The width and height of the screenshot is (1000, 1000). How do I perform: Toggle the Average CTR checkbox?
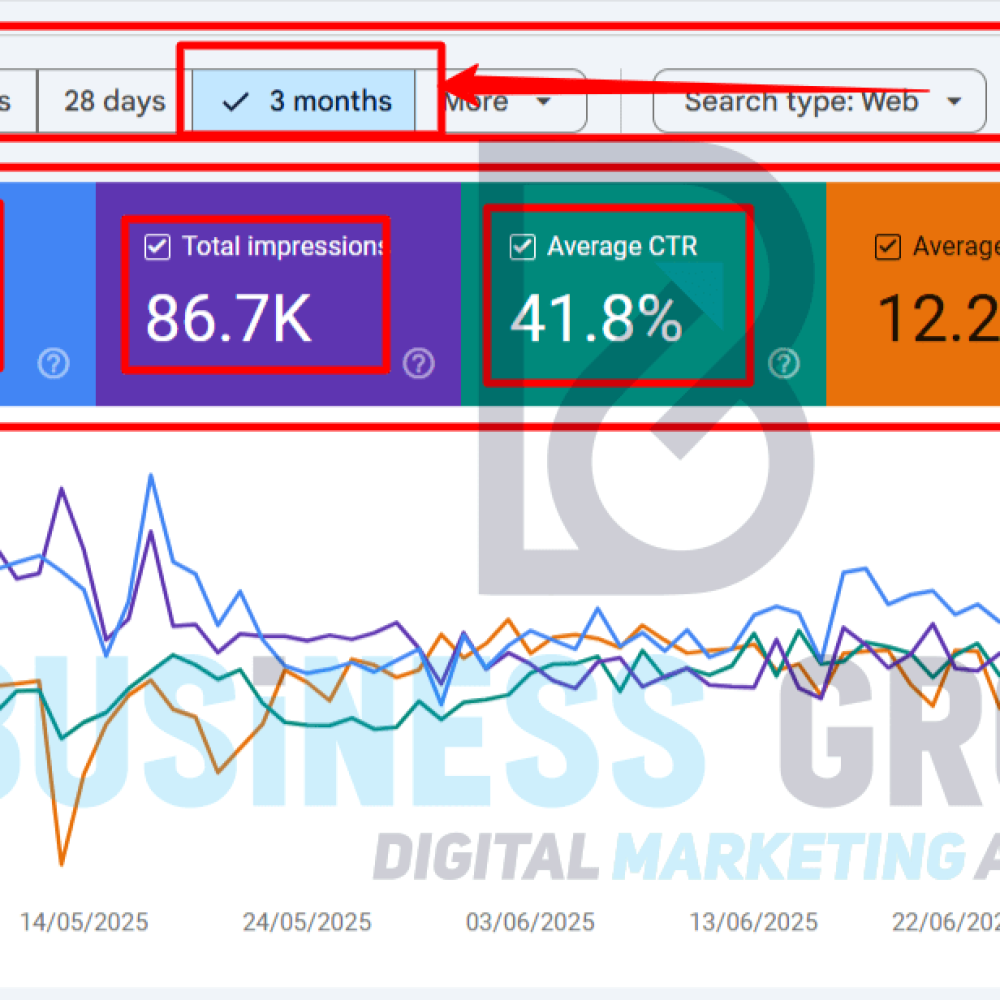(522, 247)
